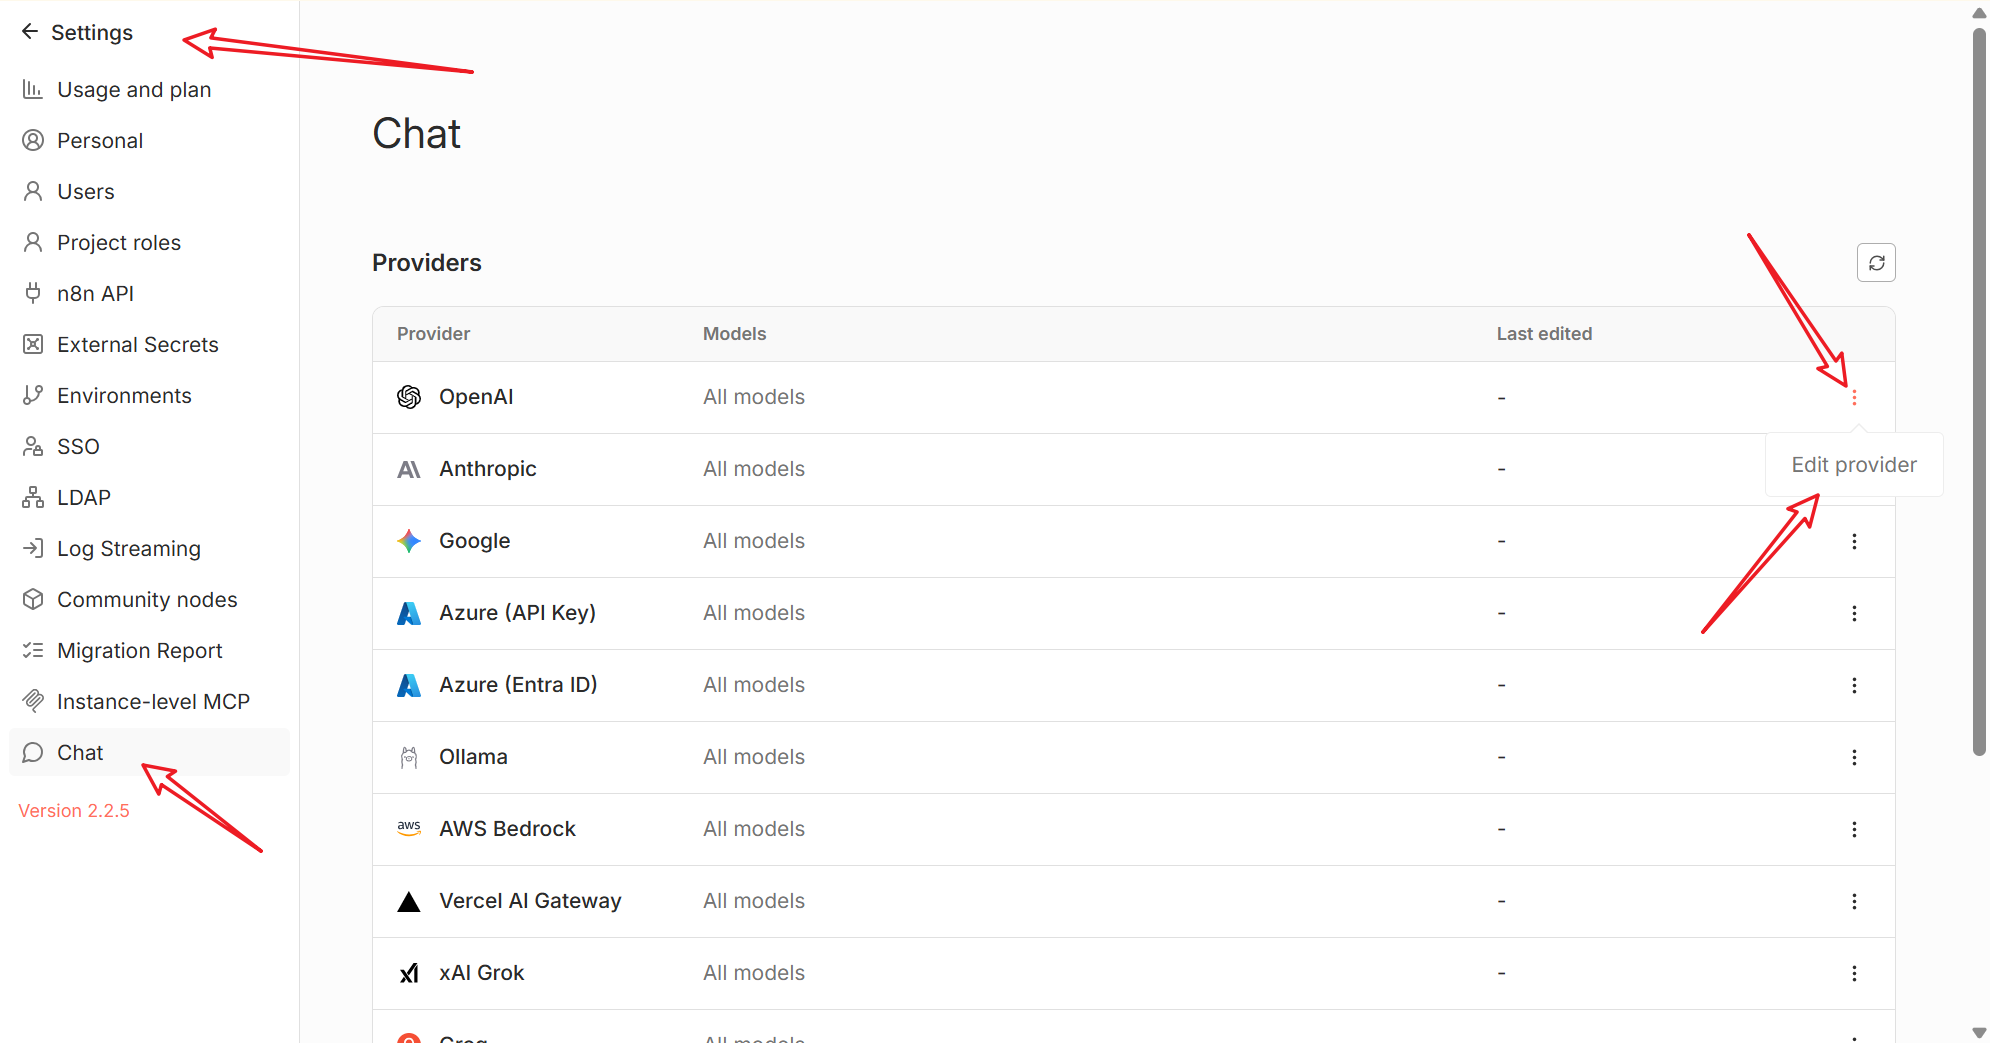Image resolution: width=1990 pixels, height=1043 pixels.
Task: Go to Log Streaming settings
Action: [149, 549]
